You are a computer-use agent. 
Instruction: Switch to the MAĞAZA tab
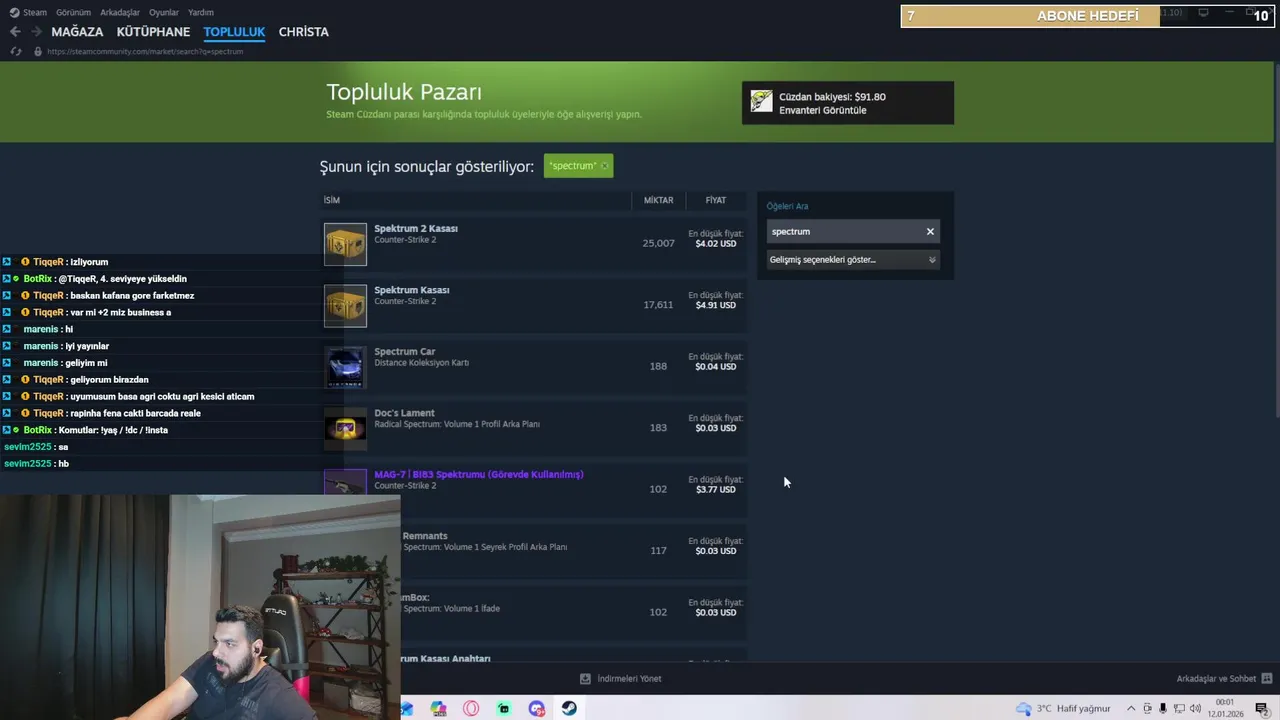77,32
